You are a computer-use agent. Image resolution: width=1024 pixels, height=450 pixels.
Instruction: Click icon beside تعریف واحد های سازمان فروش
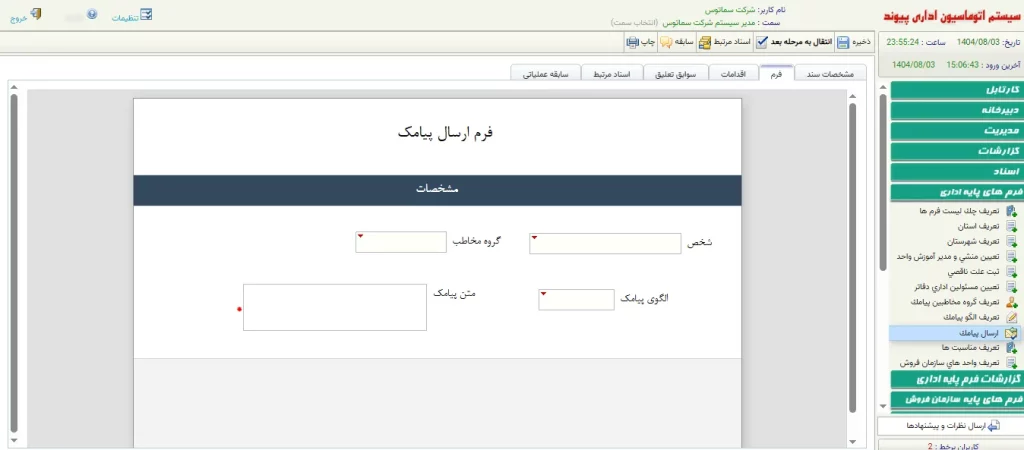[1012, 362]
